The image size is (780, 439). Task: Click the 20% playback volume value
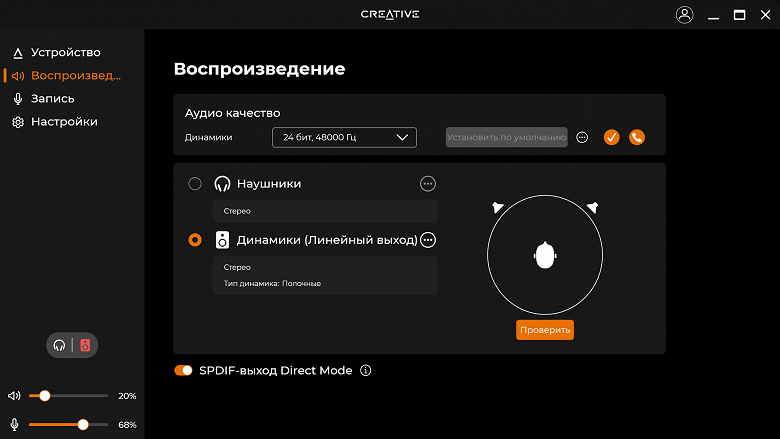[x=127, y=396]
